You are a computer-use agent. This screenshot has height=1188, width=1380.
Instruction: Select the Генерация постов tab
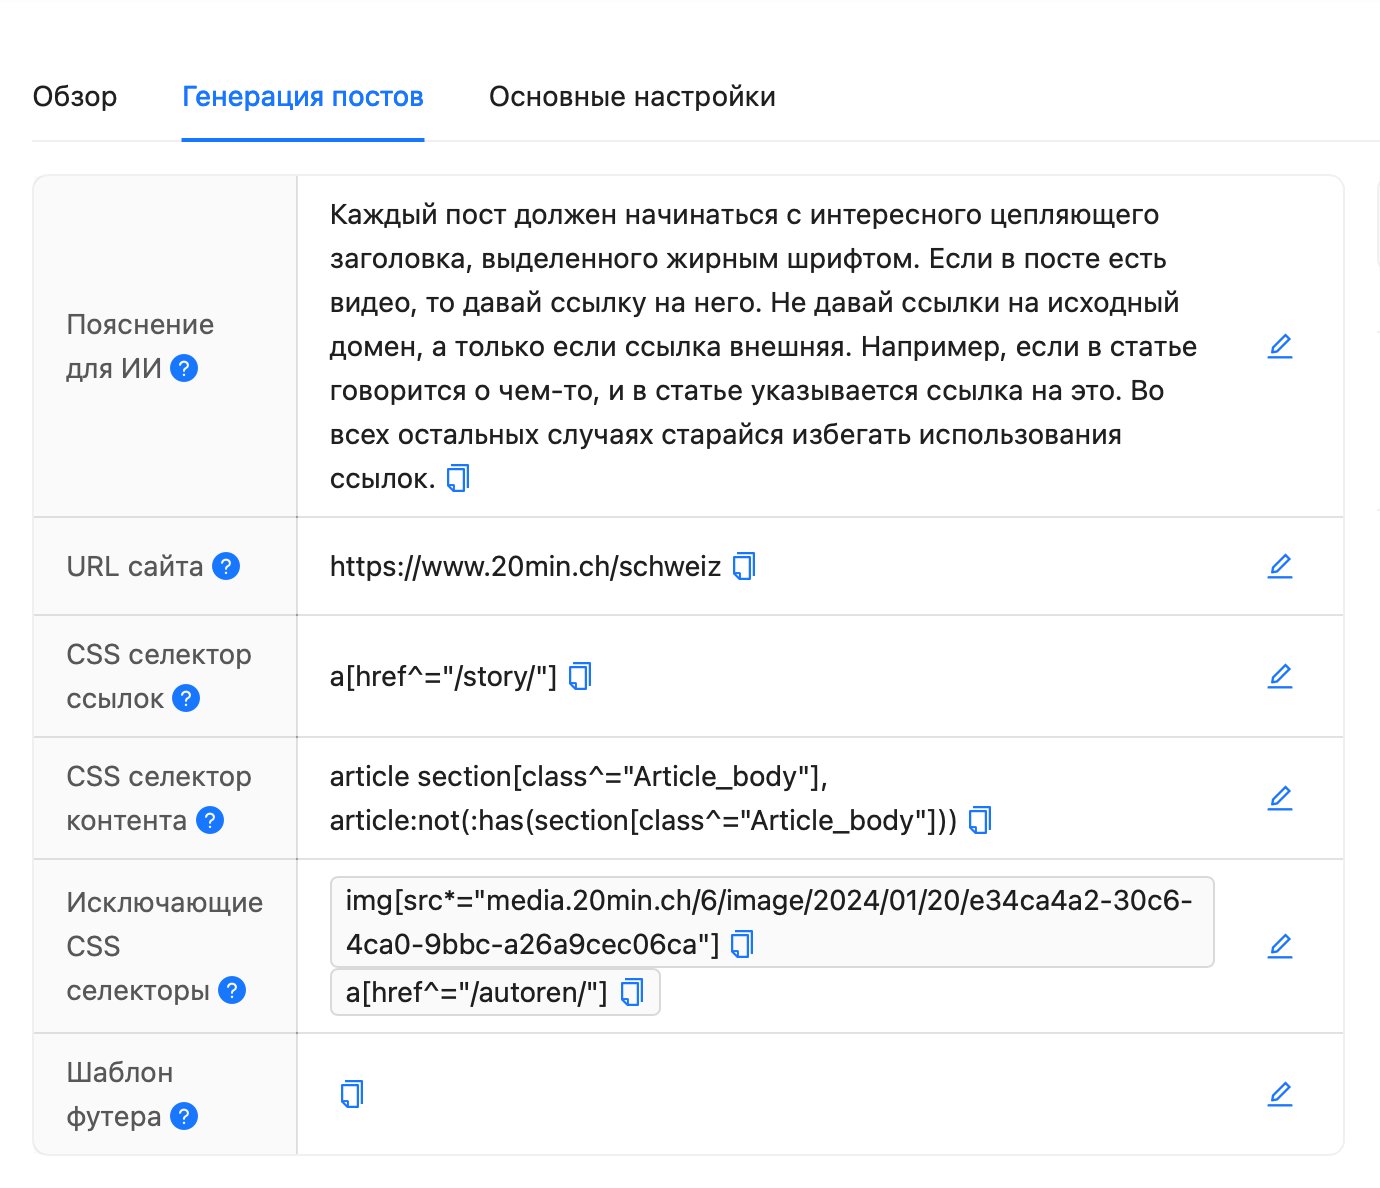pyautogui.click(x=303, y=97)
